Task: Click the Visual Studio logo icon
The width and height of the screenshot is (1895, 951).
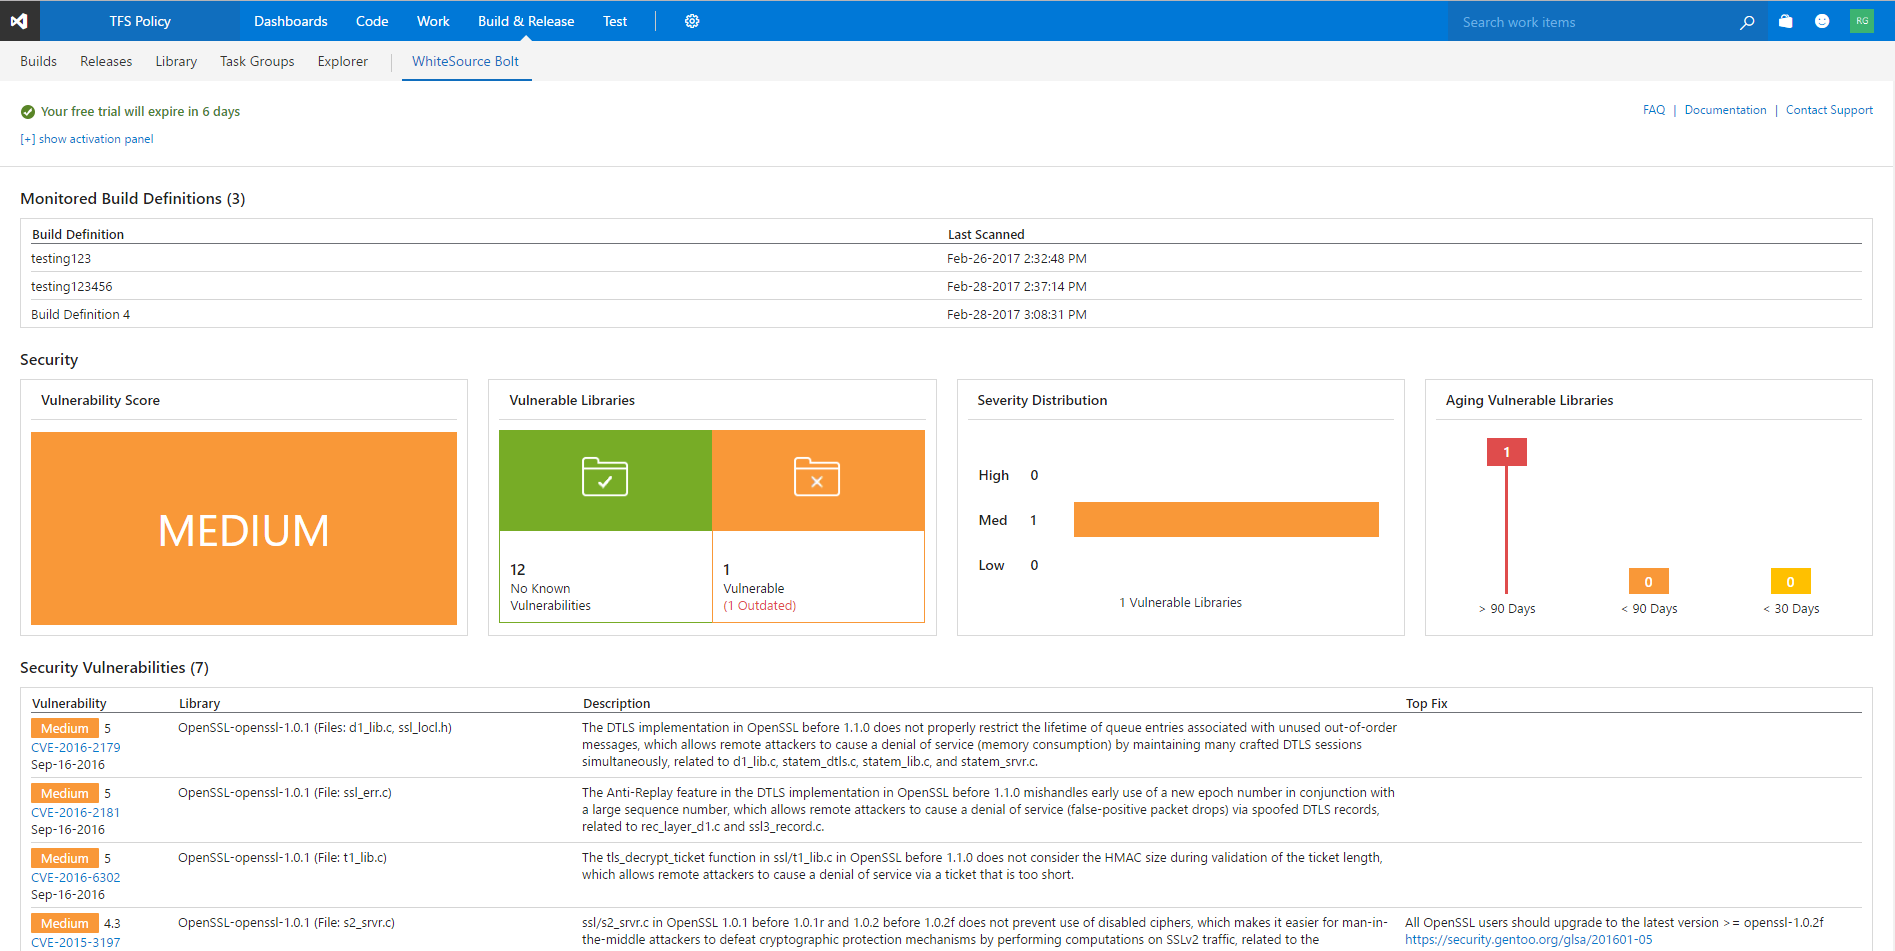Action: pyautogui.click(x=19, y=21)
